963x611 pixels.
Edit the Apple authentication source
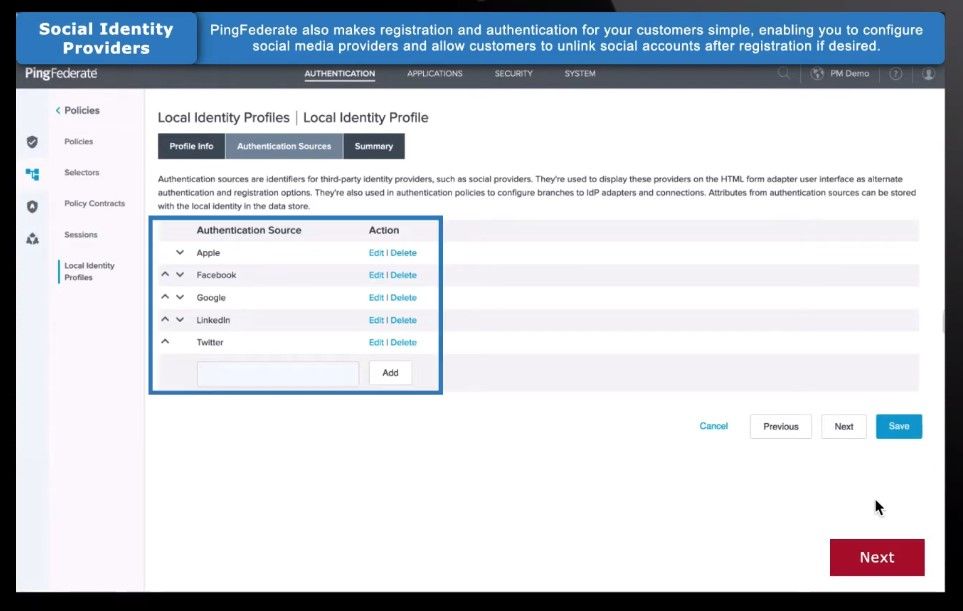(376, 253)
